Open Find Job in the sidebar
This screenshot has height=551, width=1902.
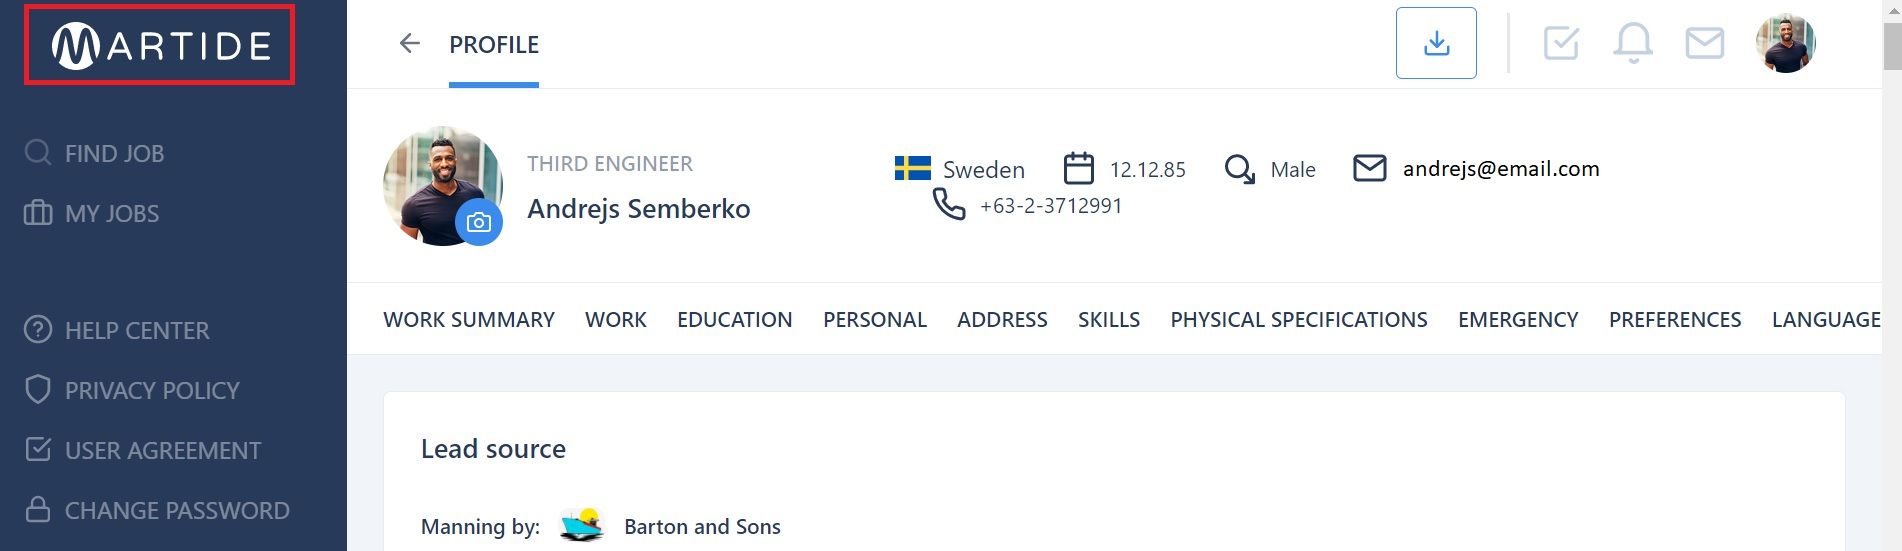[x=95, y=153]
